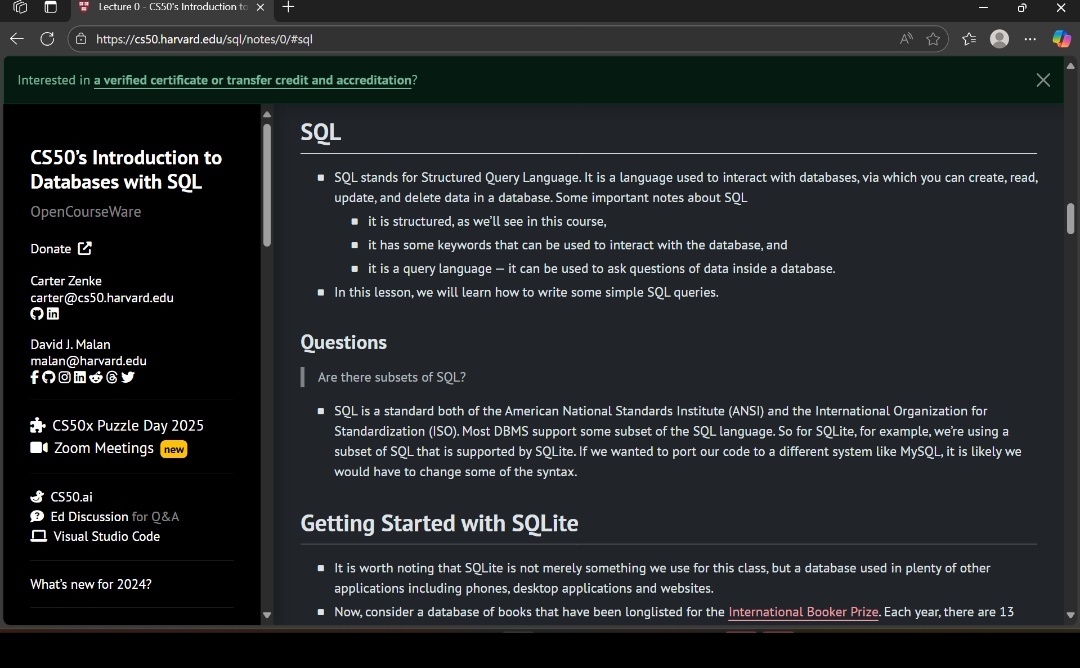Open the Donate link
Image resolution: width=1080 pixels, height=668 pixels.
[x=61, y=249]
